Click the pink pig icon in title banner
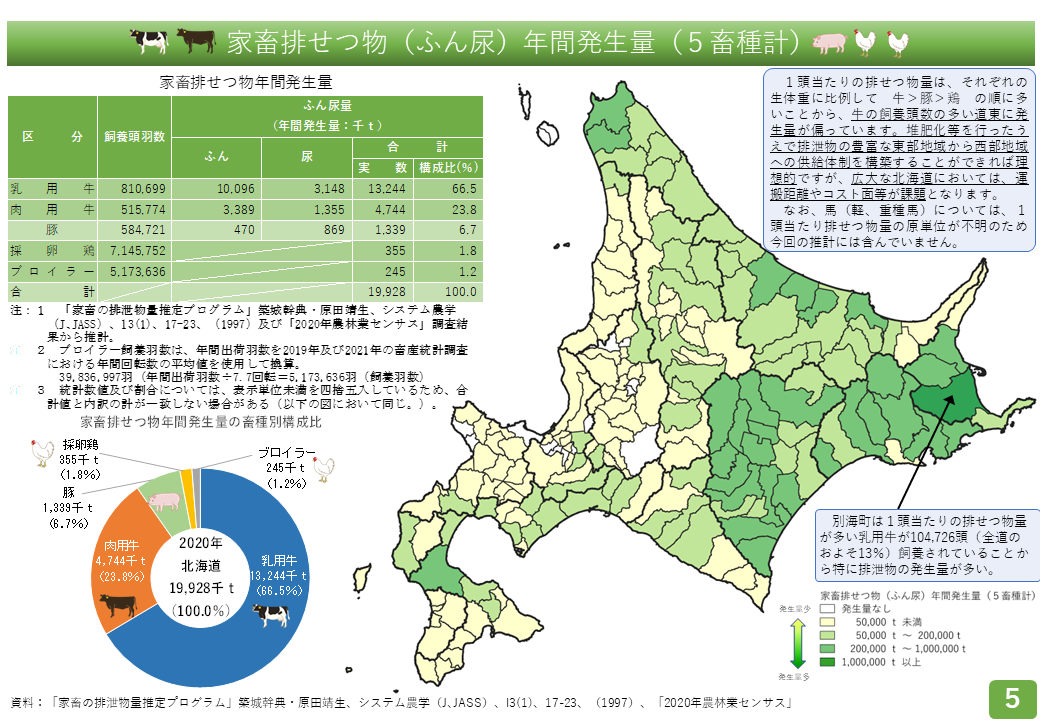 click(x=830, y=42)
